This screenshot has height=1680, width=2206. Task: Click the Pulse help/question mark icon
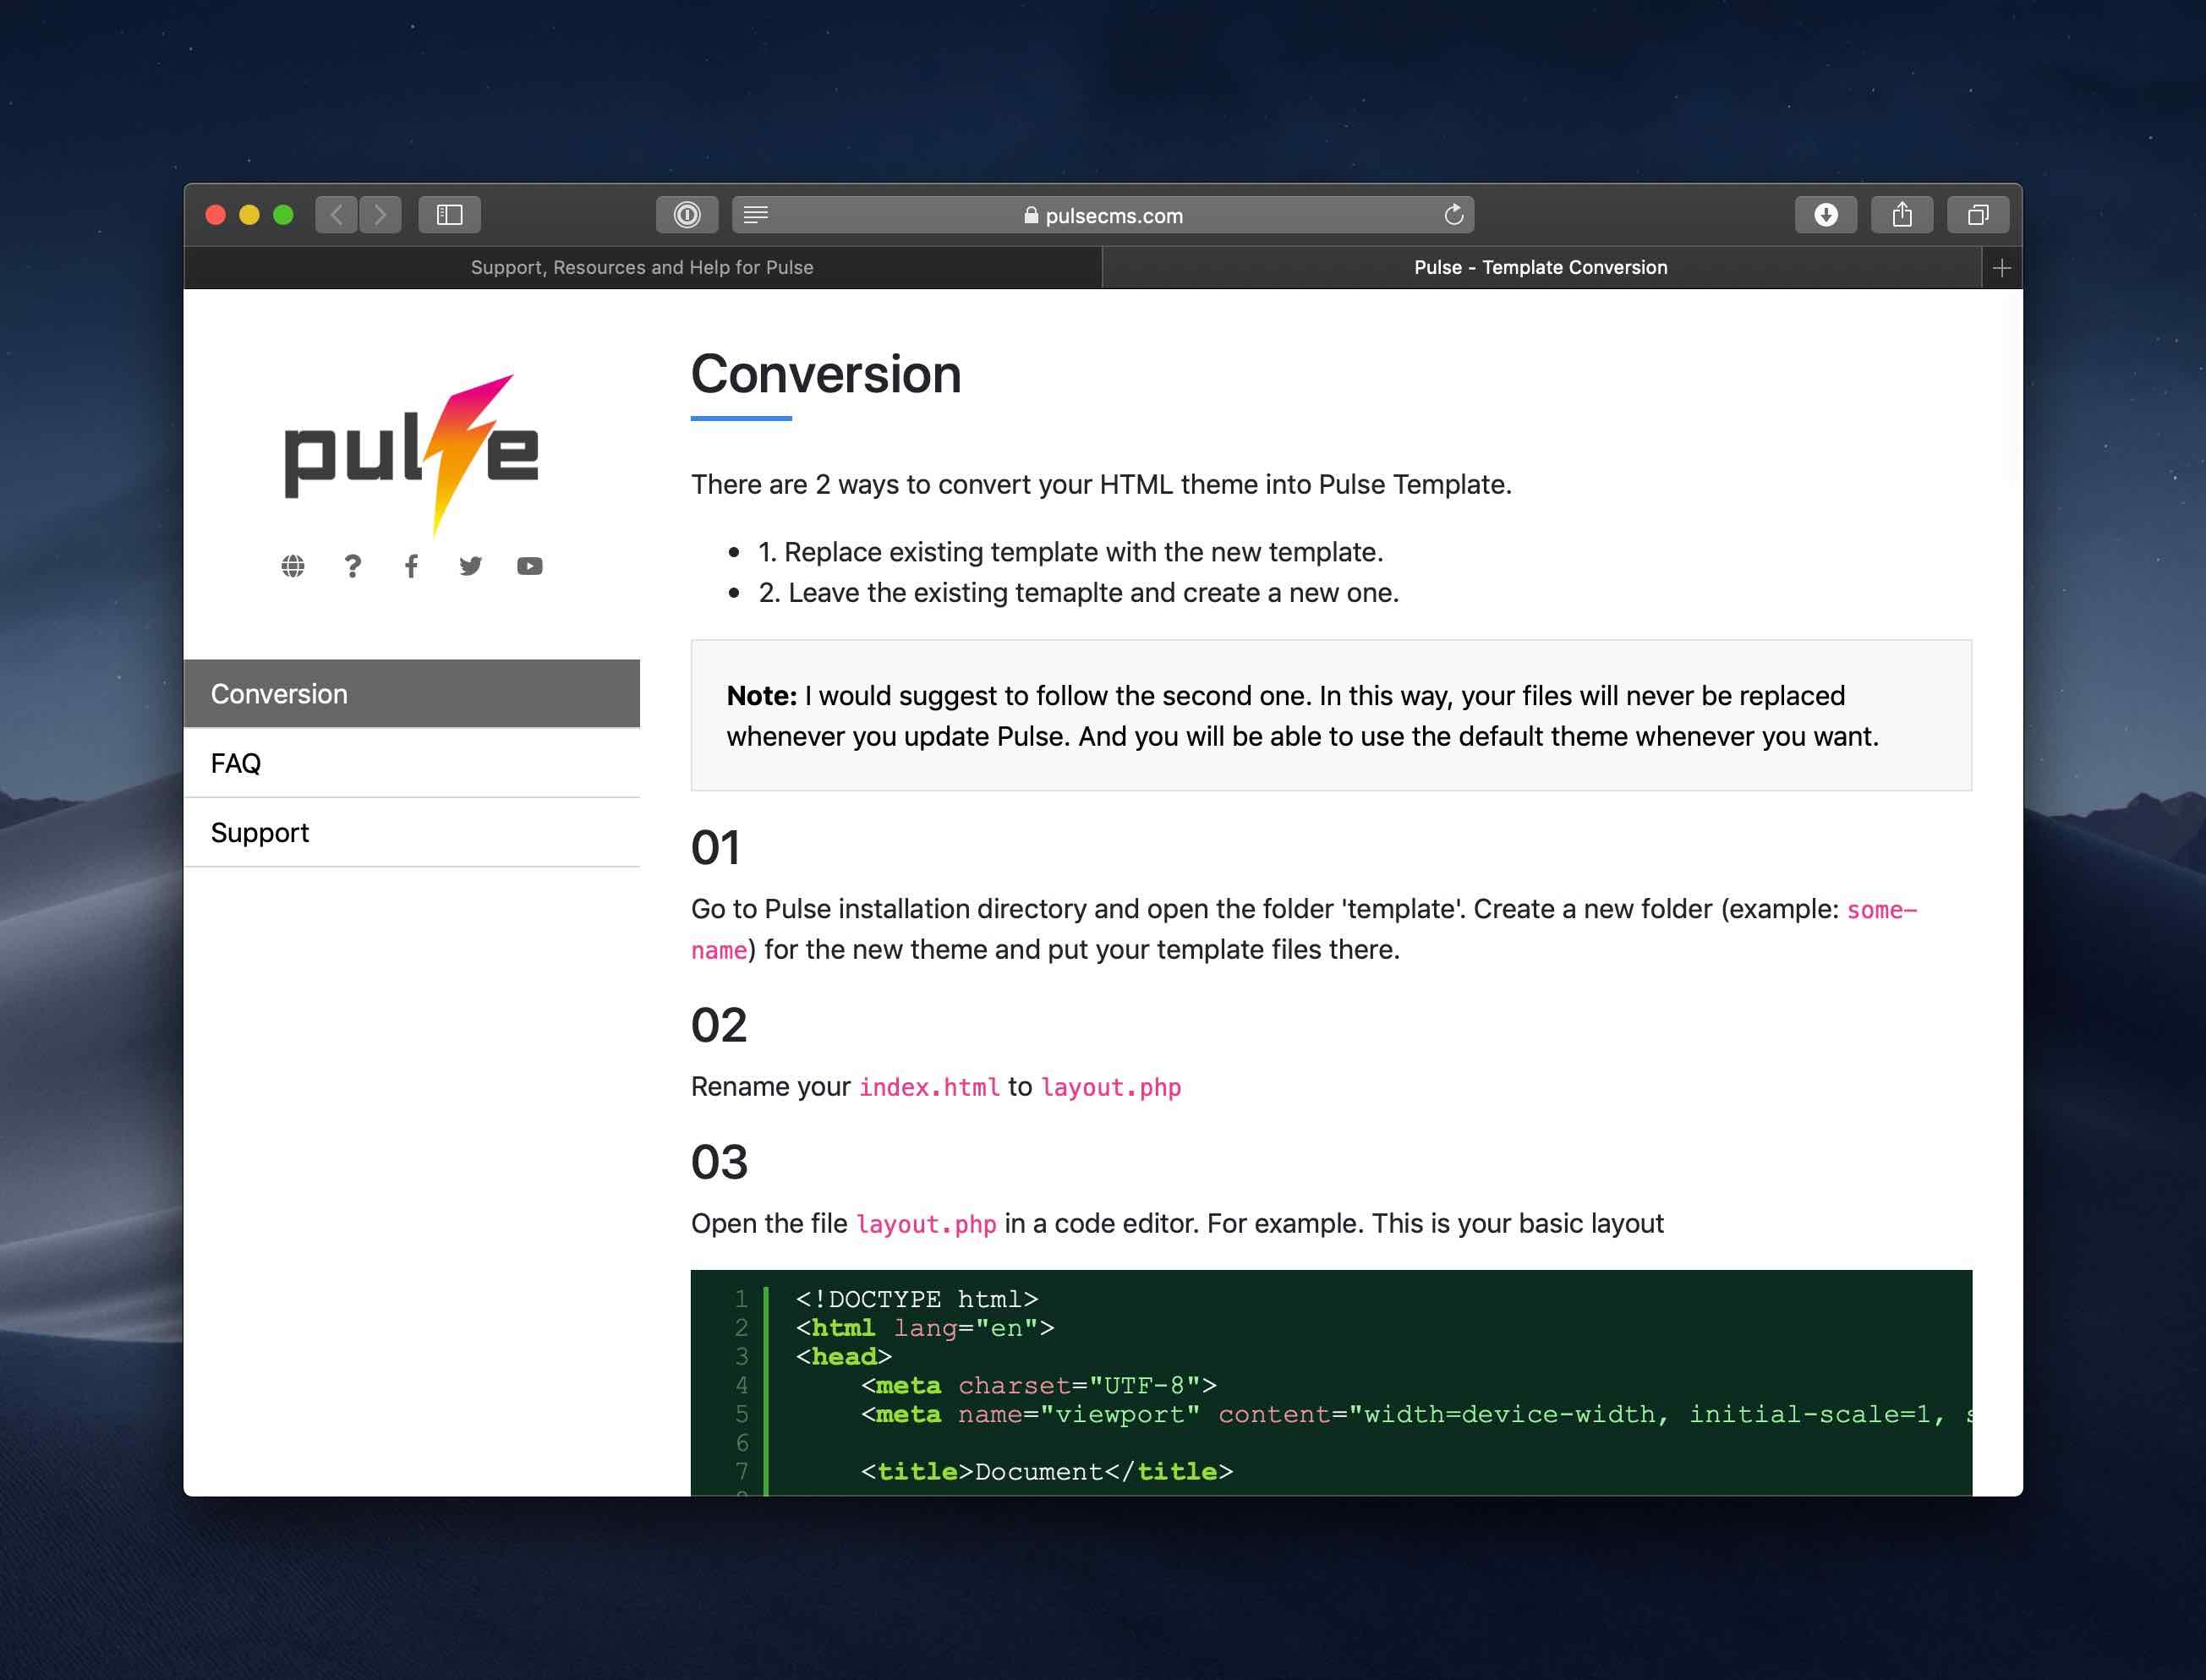click(x=351, y=565)
